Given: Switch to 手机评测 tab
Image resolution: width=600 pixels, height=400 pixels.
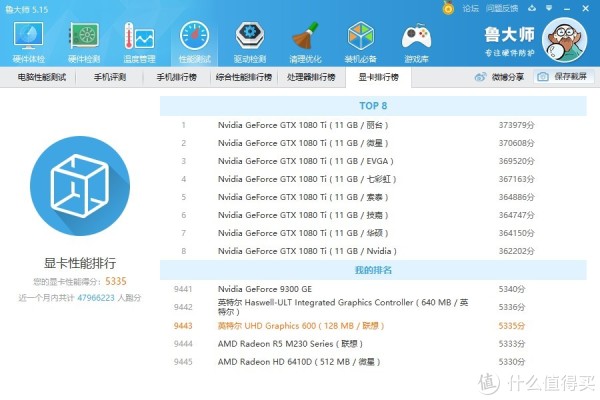Looking at the screenshot, I should (x=110, y=77).
